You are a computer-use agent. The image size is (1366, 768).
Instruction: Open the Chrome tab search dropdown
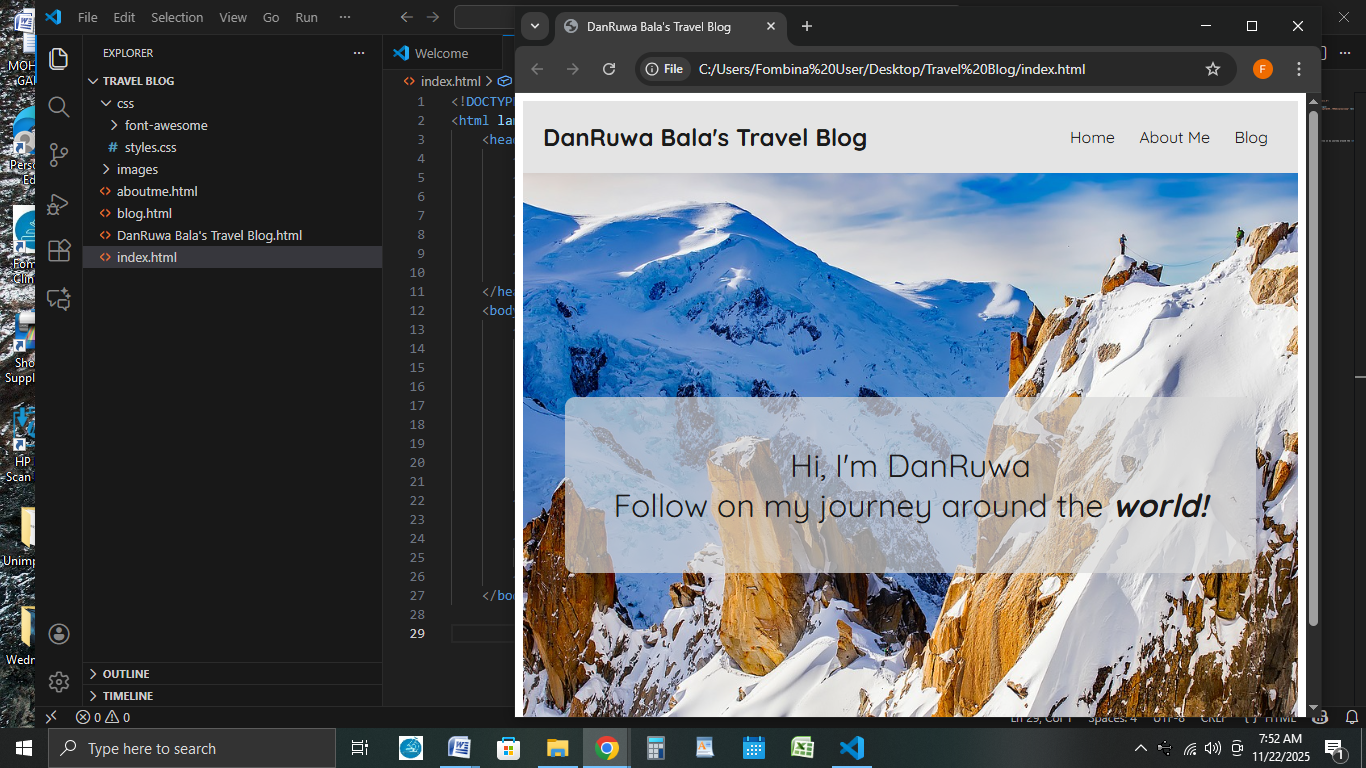535,27
